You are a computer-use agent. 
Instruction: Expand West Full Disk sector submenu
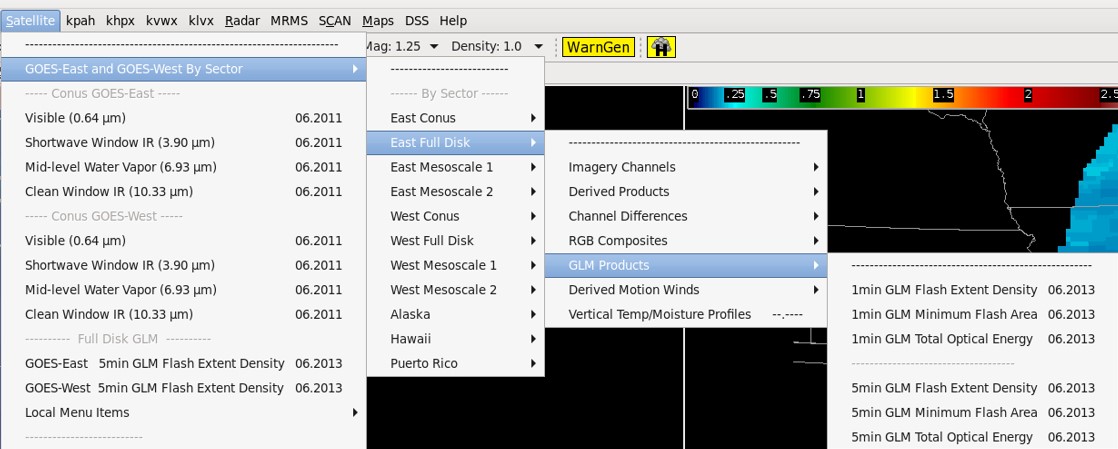tap(456, 241)
